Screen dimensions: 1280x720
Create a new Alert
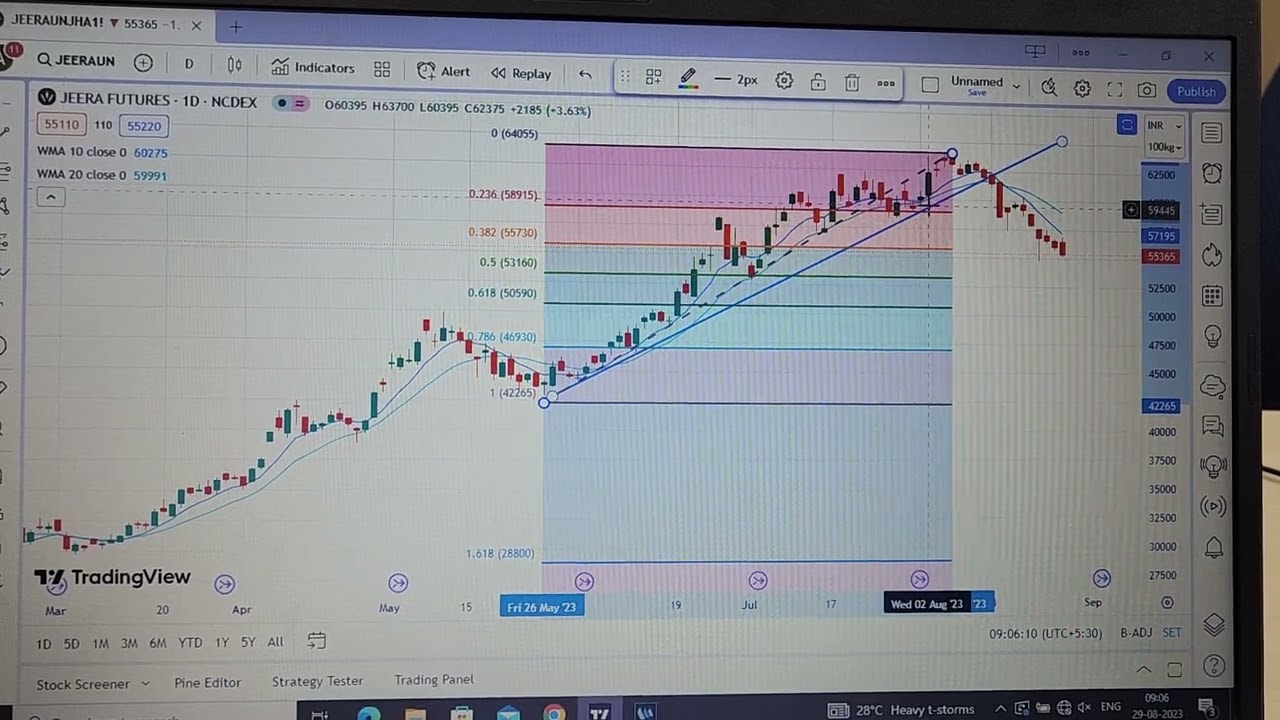[443, 71]
